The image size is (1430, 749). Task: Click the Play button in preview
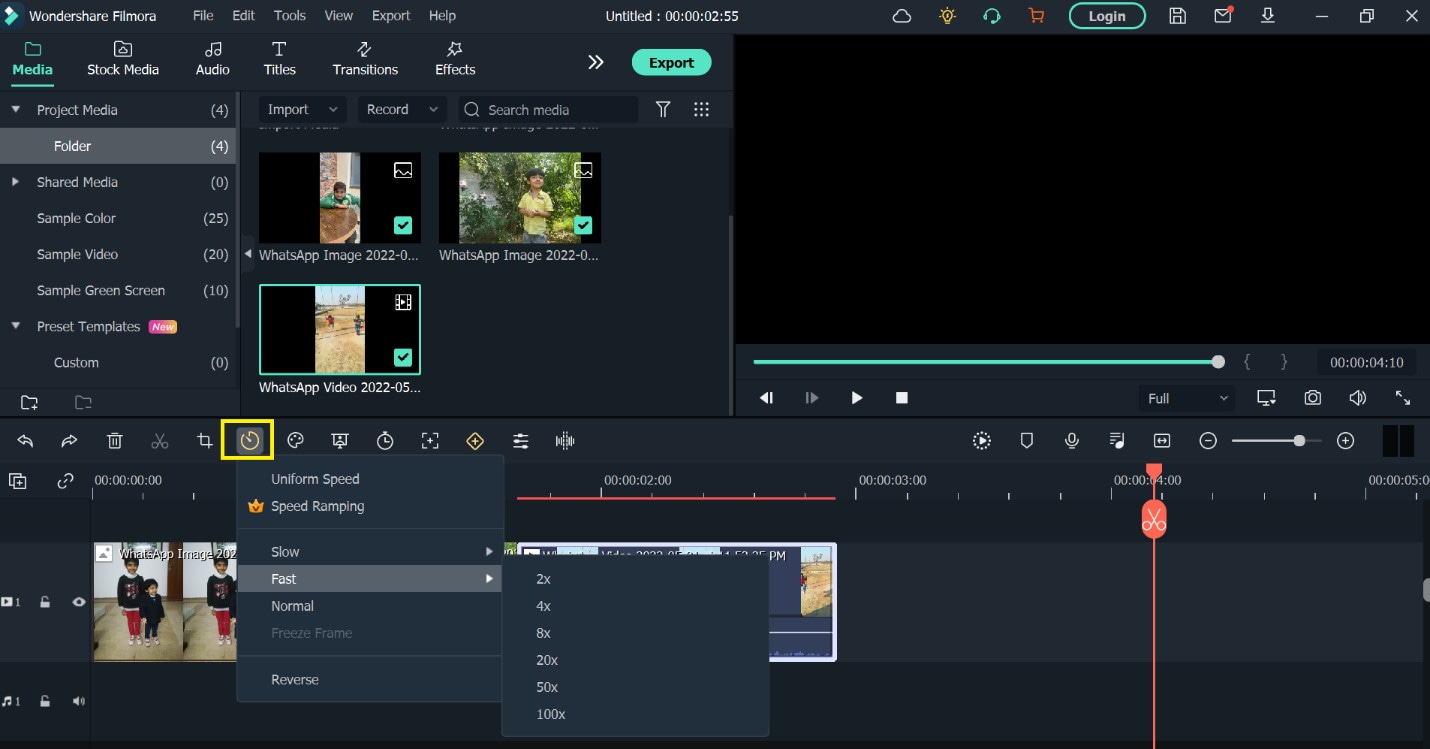click(857, 398)
